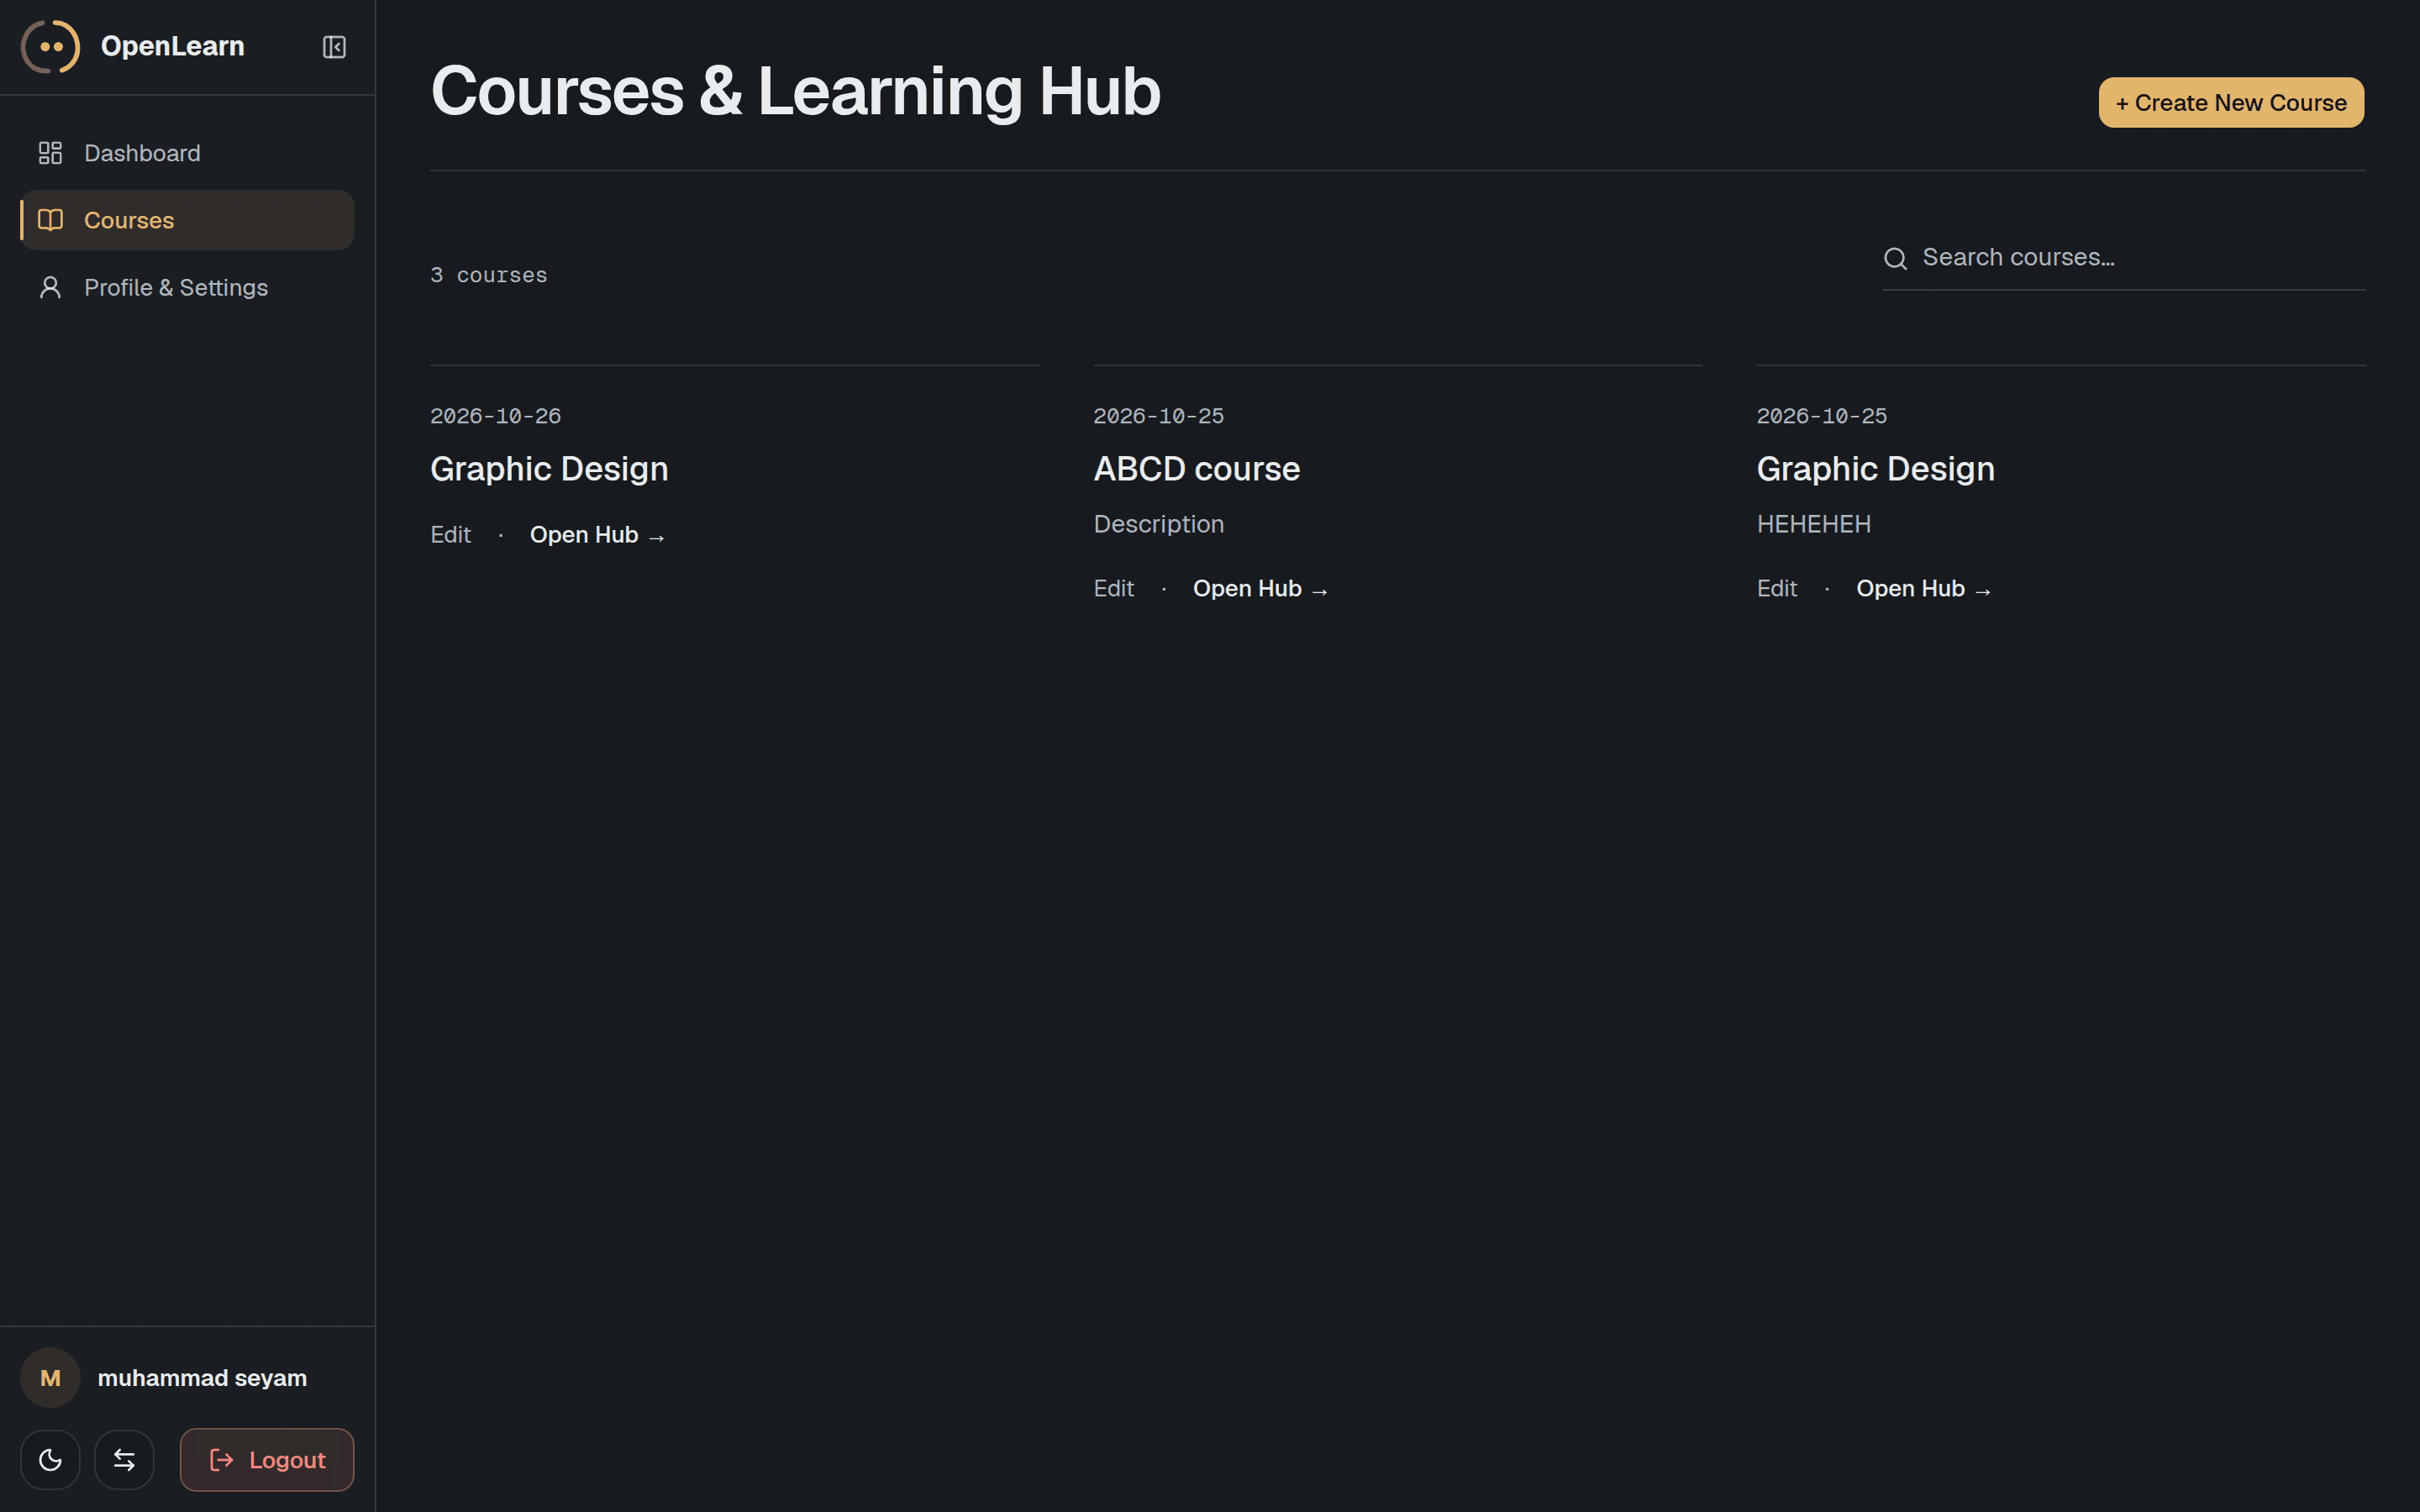Edit the 2026-10-26 Graphic Design course

[x=450, y=535]
